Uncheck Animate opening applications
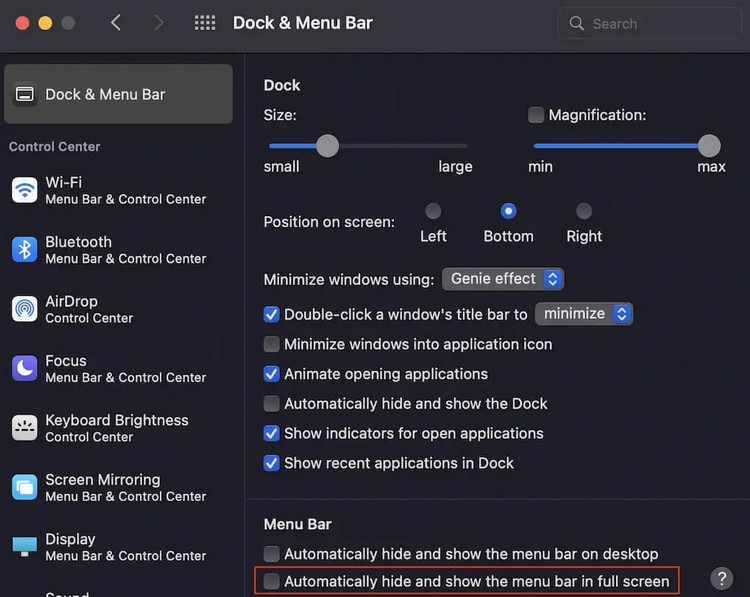Screen dimensions: 750x597 coord(271,374)
